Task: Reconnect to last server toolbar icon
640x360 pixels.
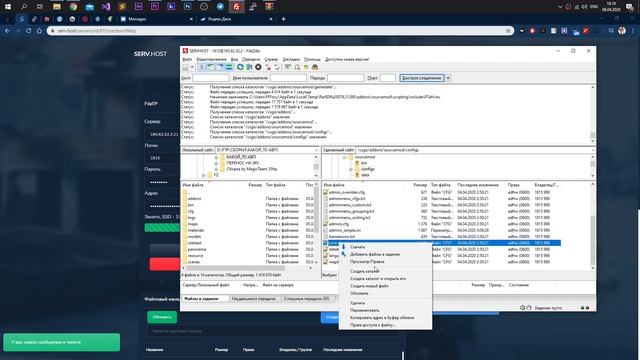Action: coord(277,67)
